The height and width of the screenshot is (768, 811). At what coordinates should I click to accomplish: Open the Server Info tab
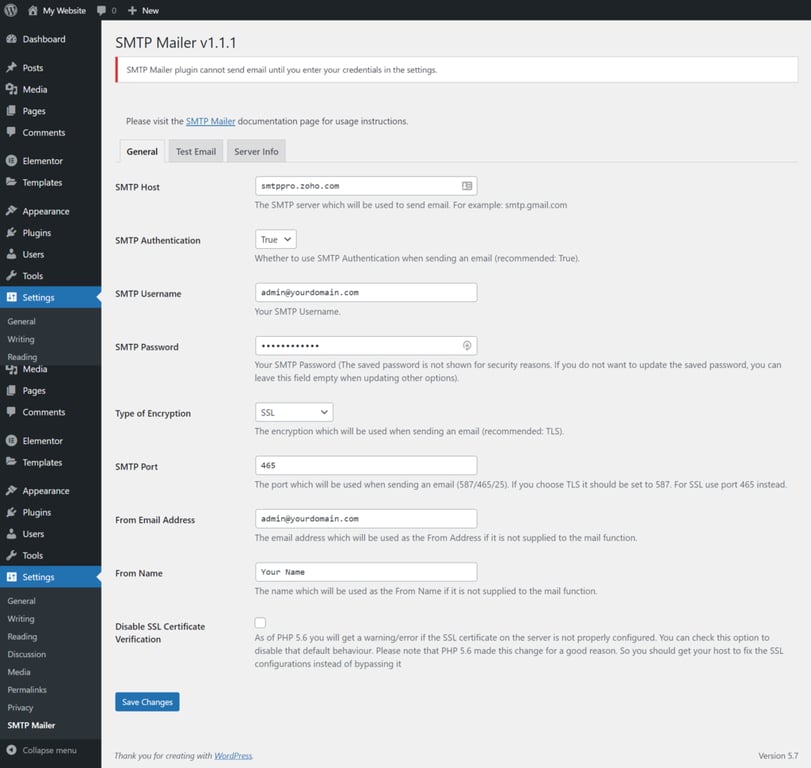click(x=255, y=151)
